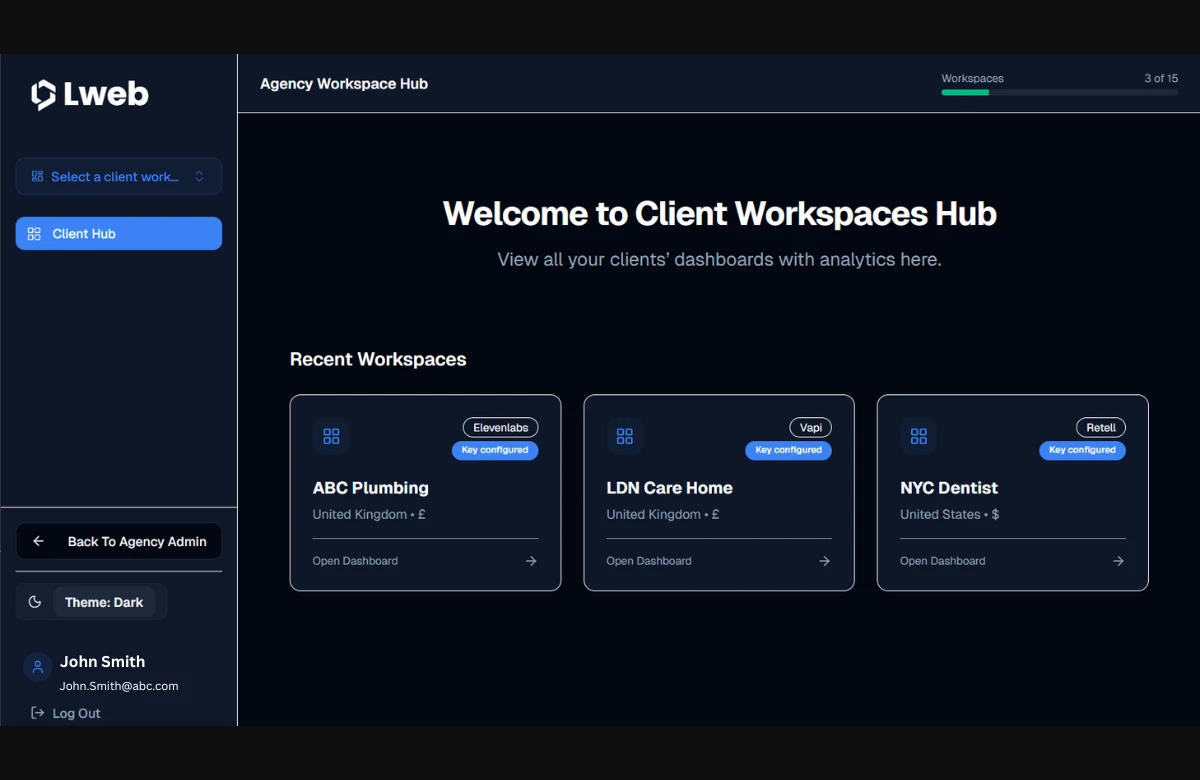Open Dashboard for NYC Dentist

click(943, 561)
